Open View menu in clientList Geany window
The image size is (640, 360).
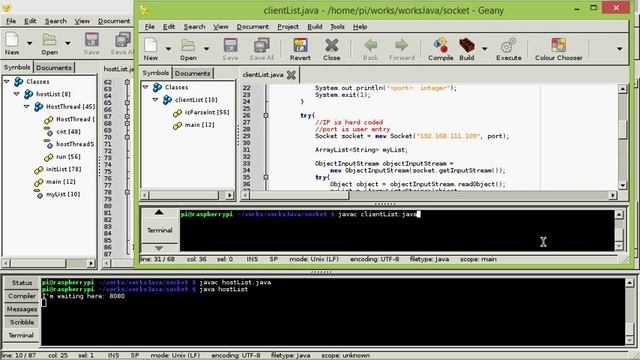pos(221,27)
